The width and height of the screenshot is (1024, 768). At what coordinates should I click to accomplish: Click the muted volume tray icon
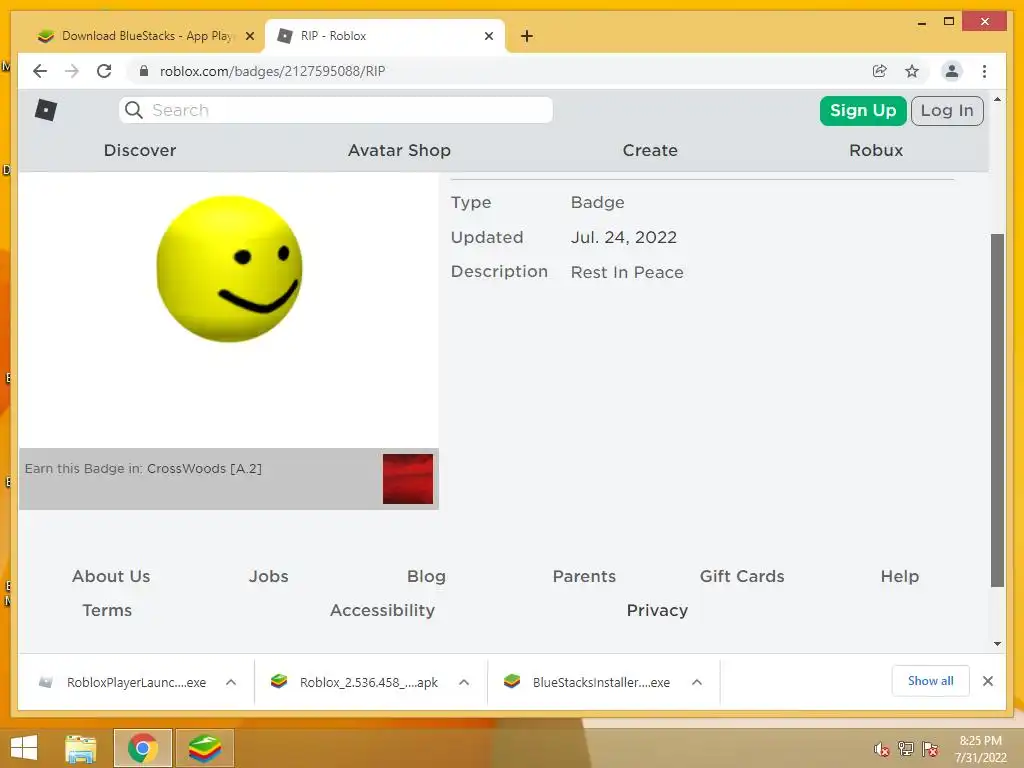click(x=881, y=749)
